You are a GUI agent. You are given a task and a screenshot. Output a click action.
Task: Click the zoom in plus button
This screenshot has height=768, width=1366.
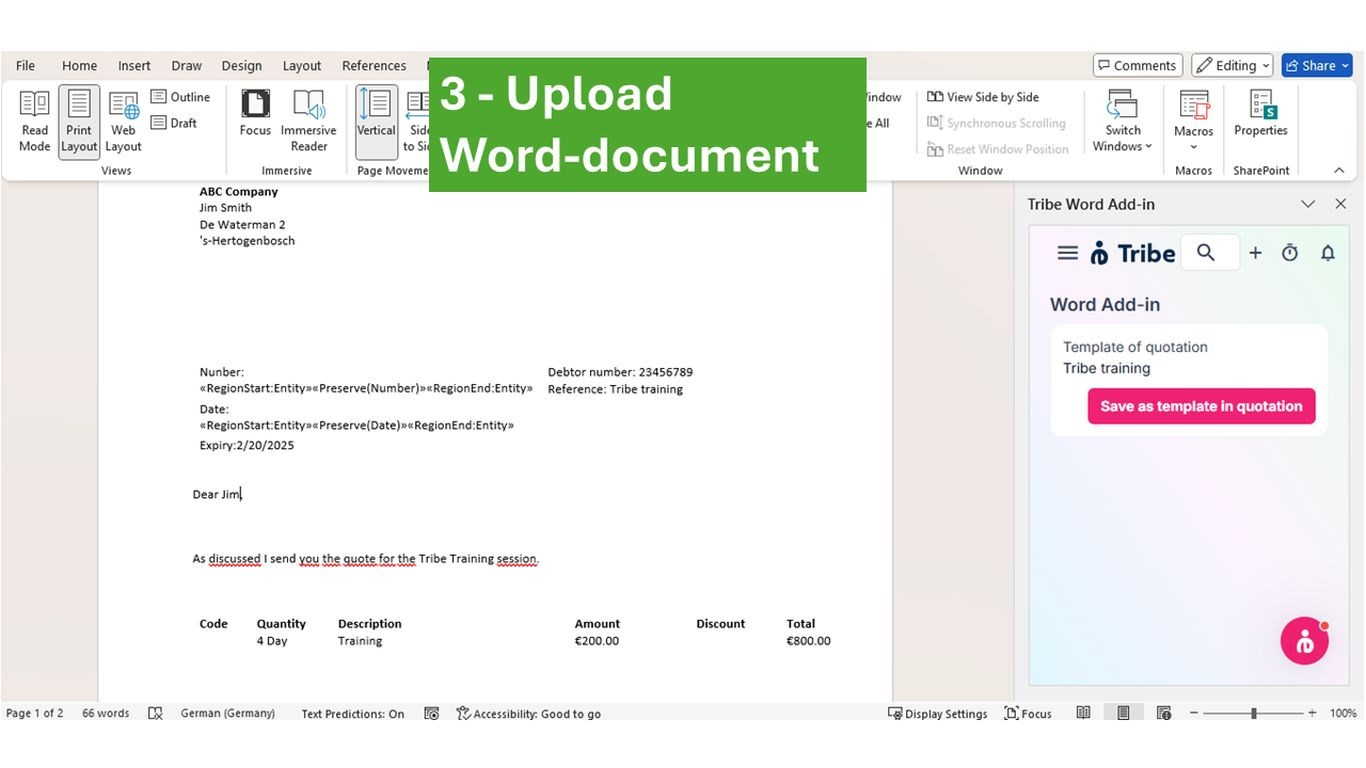1312,713
